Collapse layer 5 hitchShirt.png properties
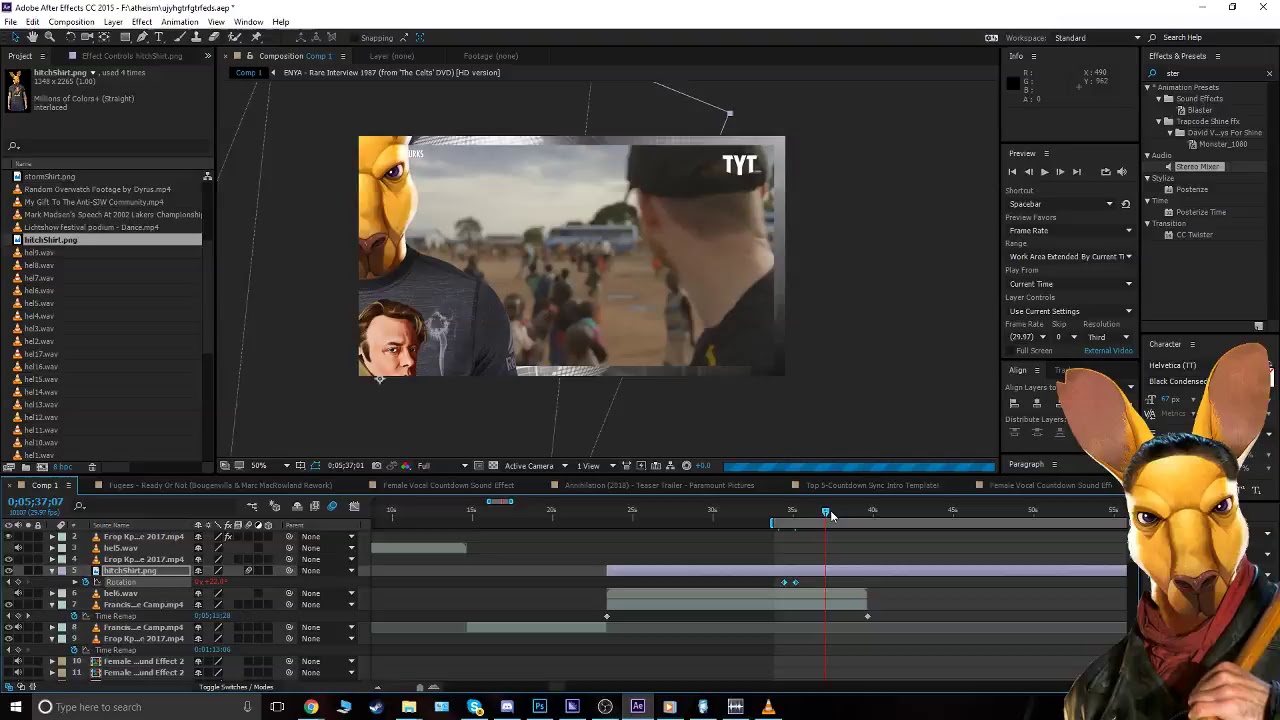 tap(52, 571)
